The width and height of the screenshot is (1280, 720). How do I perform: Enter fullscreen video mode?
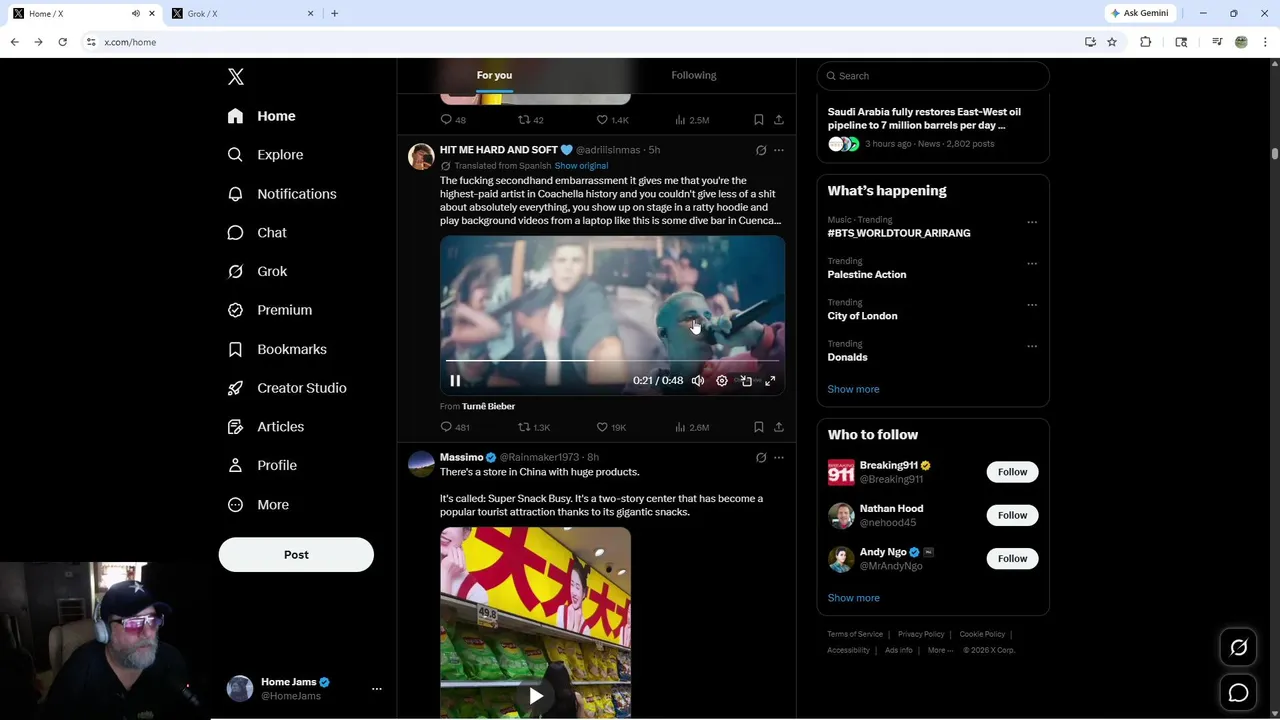pyautogui.click(x=770, y=381)
